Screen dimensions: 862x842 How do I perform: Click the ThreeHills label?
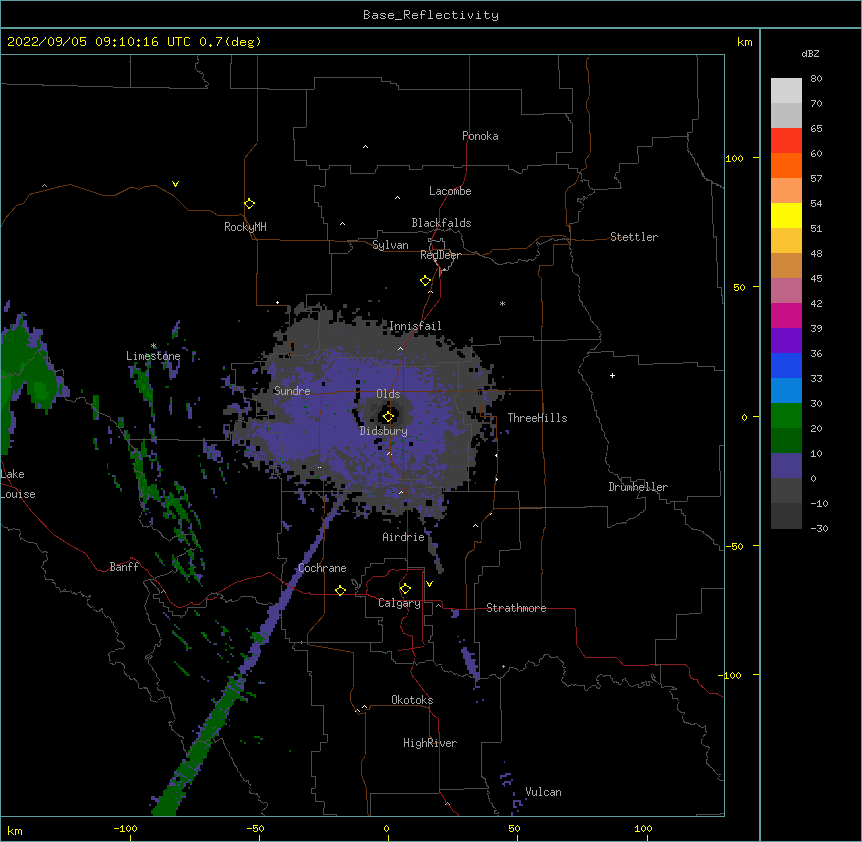pos(537,418)
